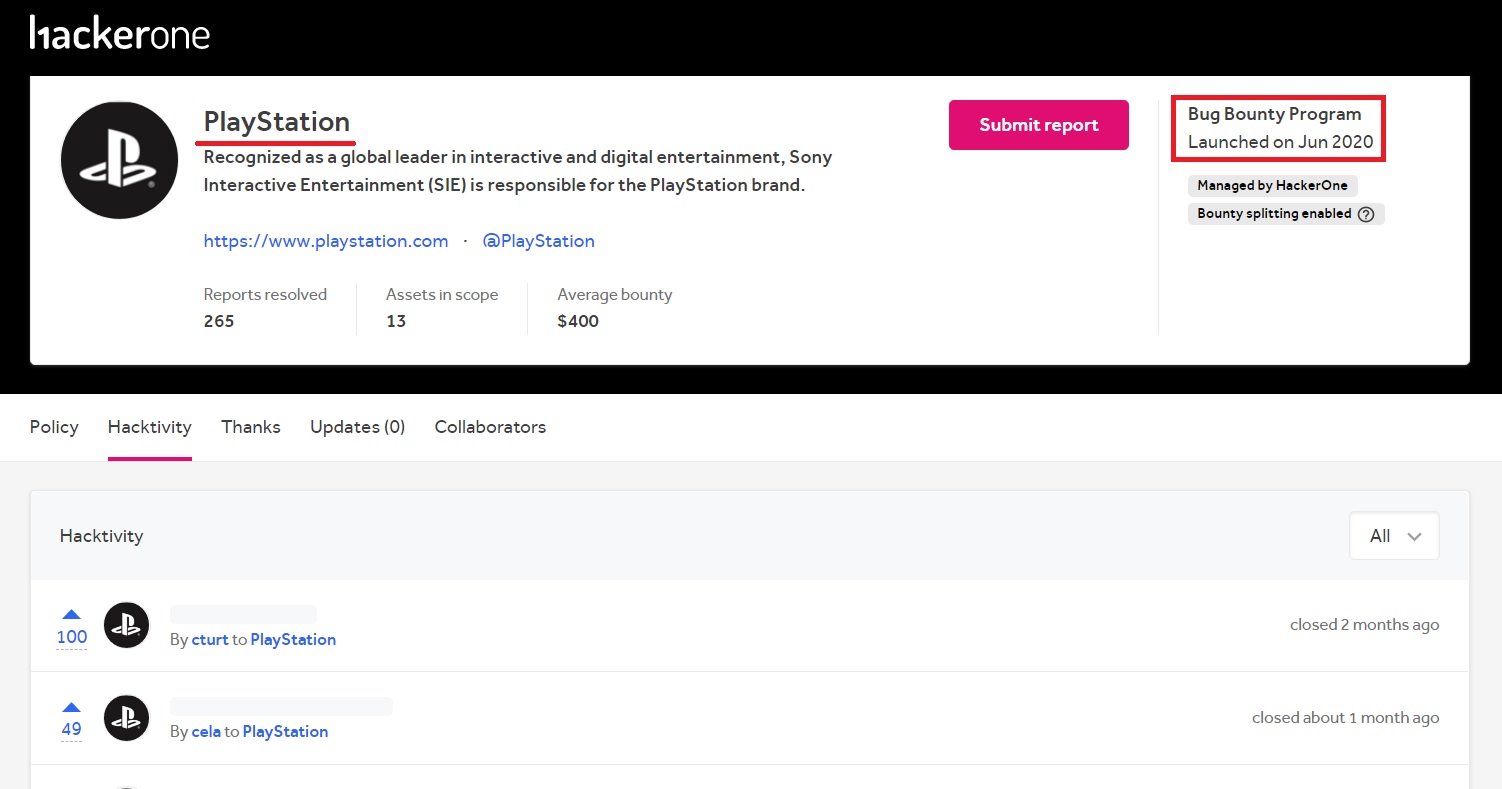The height and width of the screenshot is (789, 1502).
Task: Click 'Launched on Jun 2020' text
Action: pyautogui.click(x=1281, y=142)
